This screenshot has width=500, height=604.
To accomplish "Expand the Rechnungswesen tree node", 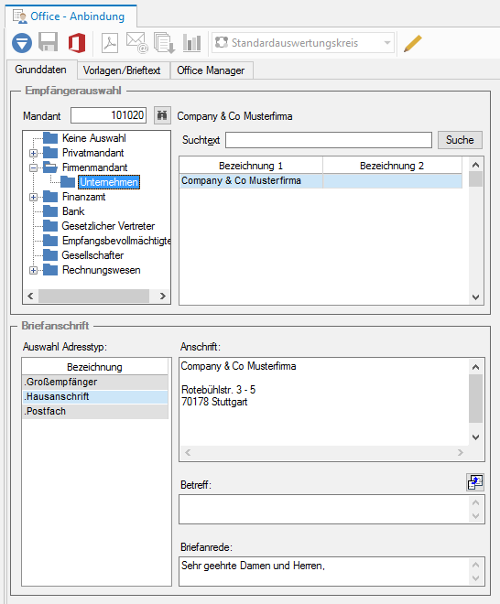I will (x=34, y=270).
